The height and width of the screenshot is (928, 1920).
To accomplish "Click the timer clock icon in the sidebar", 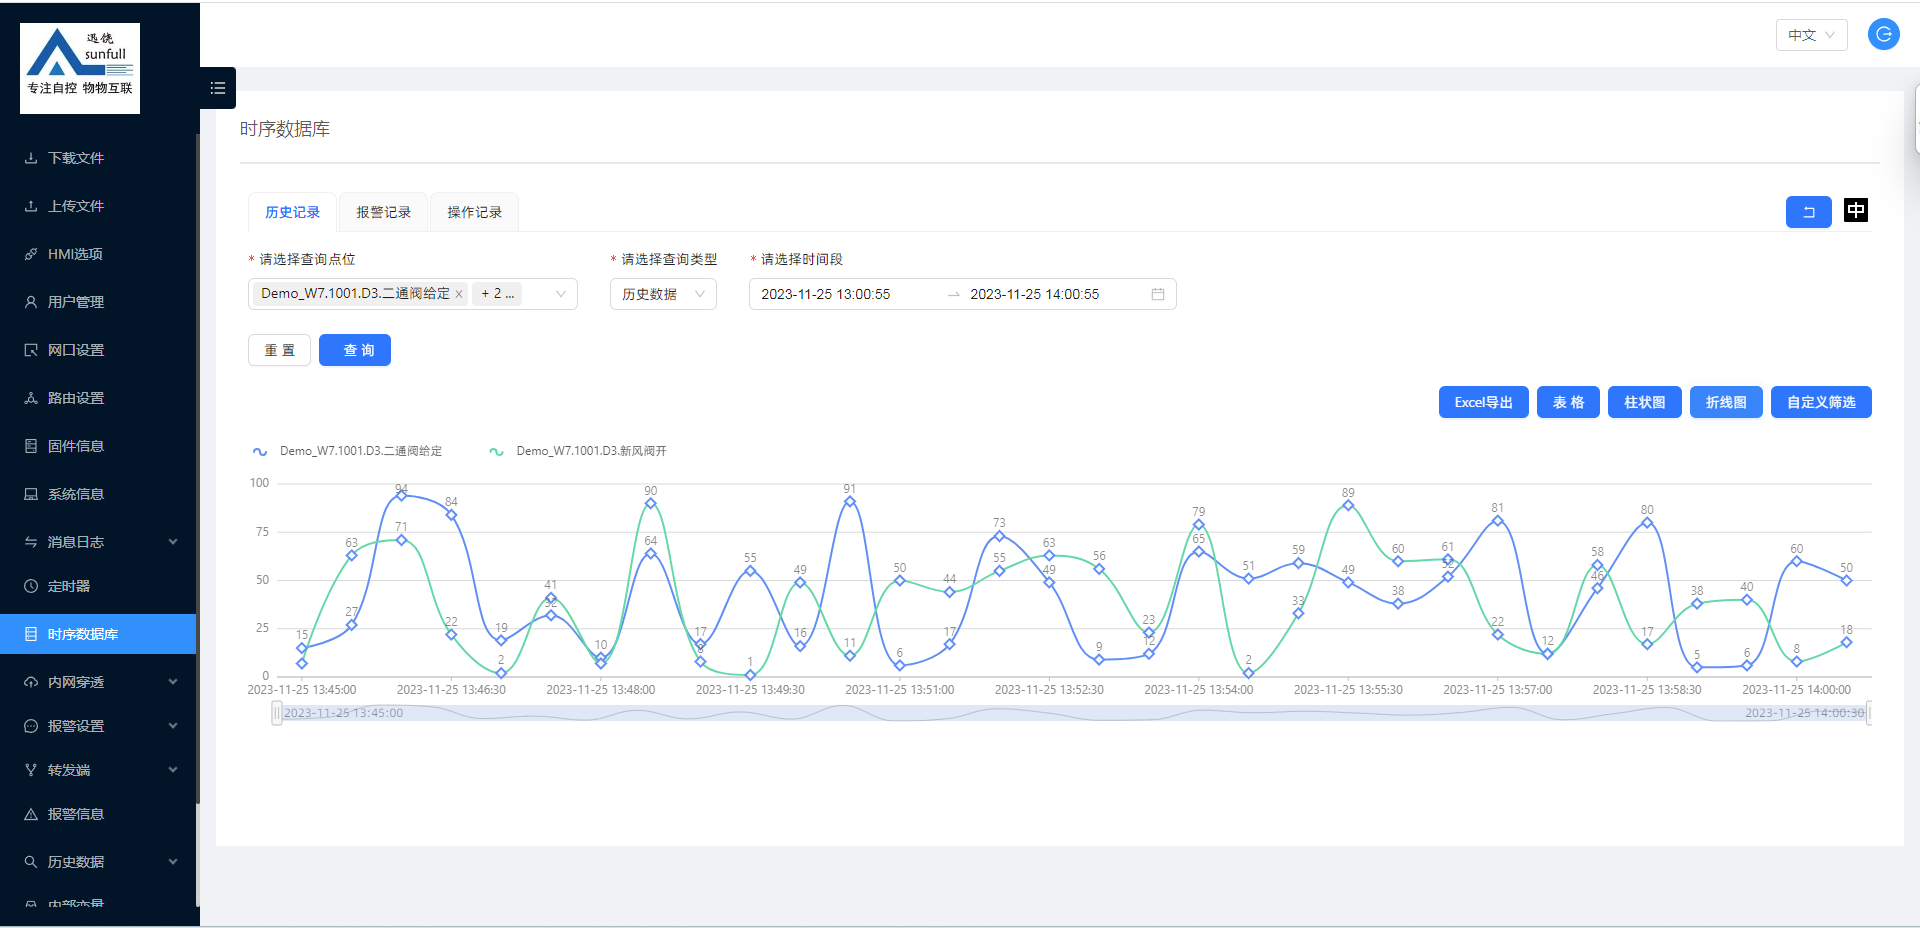I will (31, 586).
